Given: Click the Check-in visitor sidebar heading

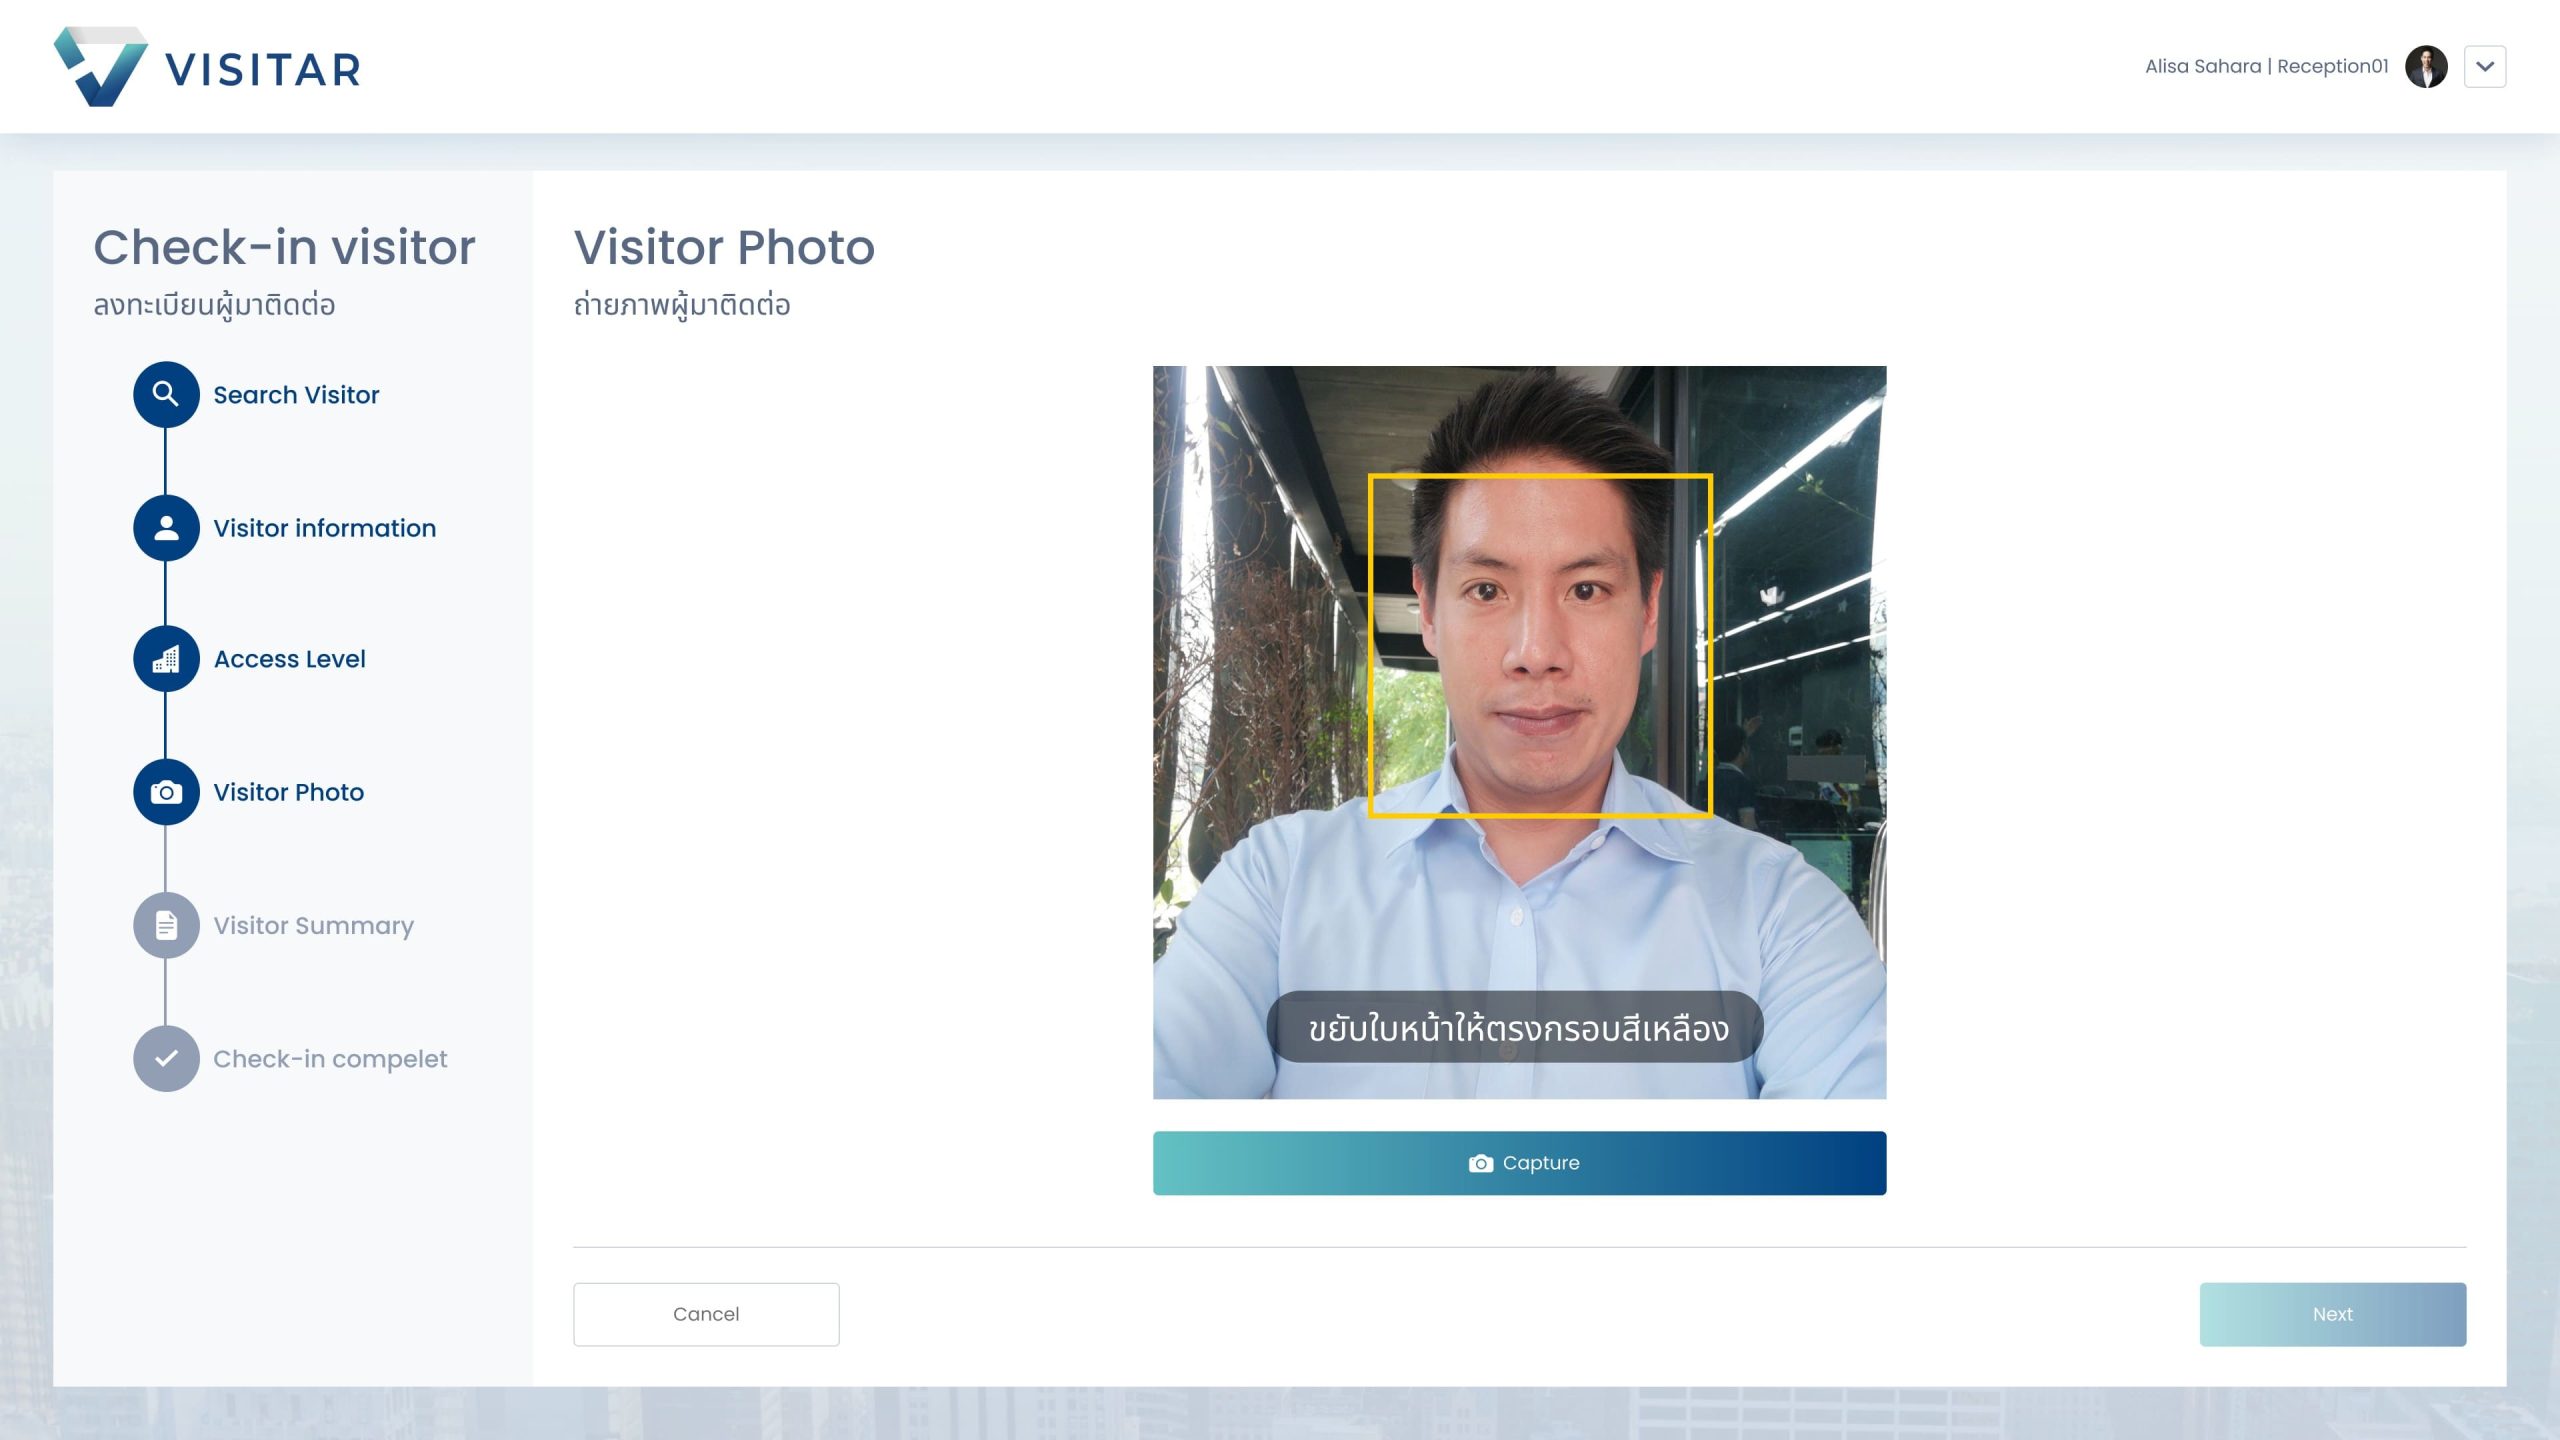Looking at the screenshot, I should (284, 247).
